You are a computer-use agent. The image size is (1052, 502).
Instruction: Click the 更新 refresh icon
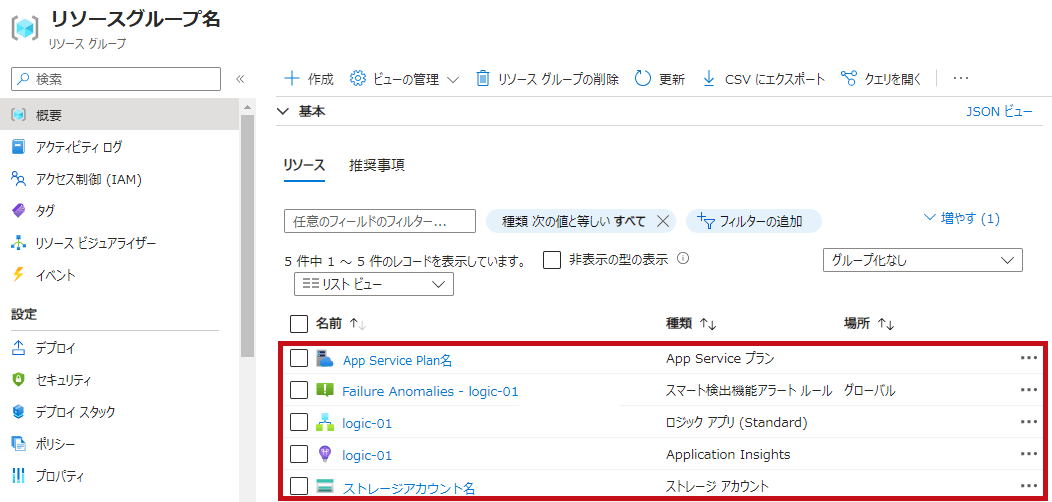tap(643, 79)
